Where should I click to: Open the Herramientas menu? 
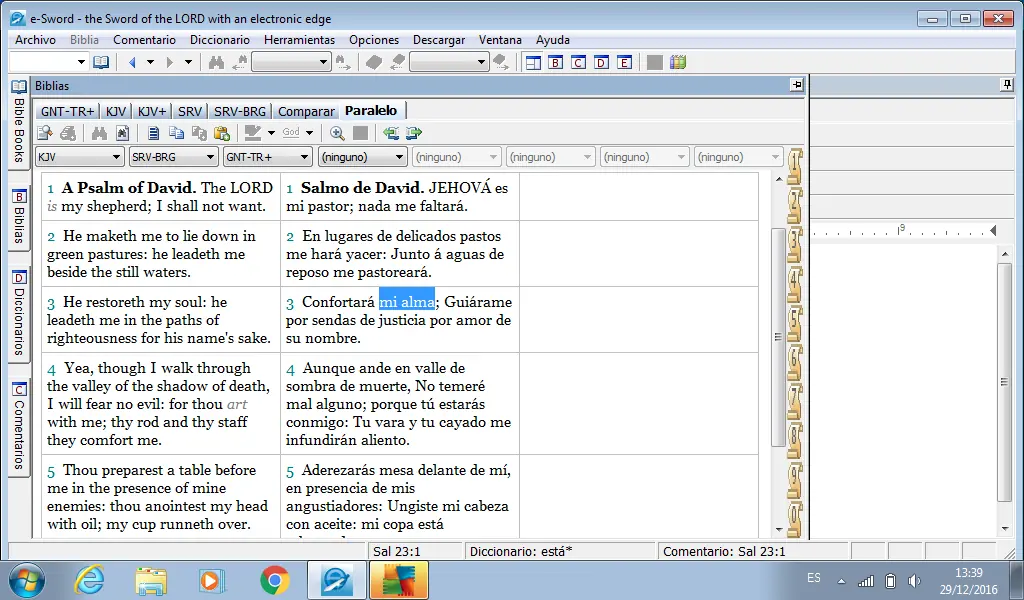point(299,40)
